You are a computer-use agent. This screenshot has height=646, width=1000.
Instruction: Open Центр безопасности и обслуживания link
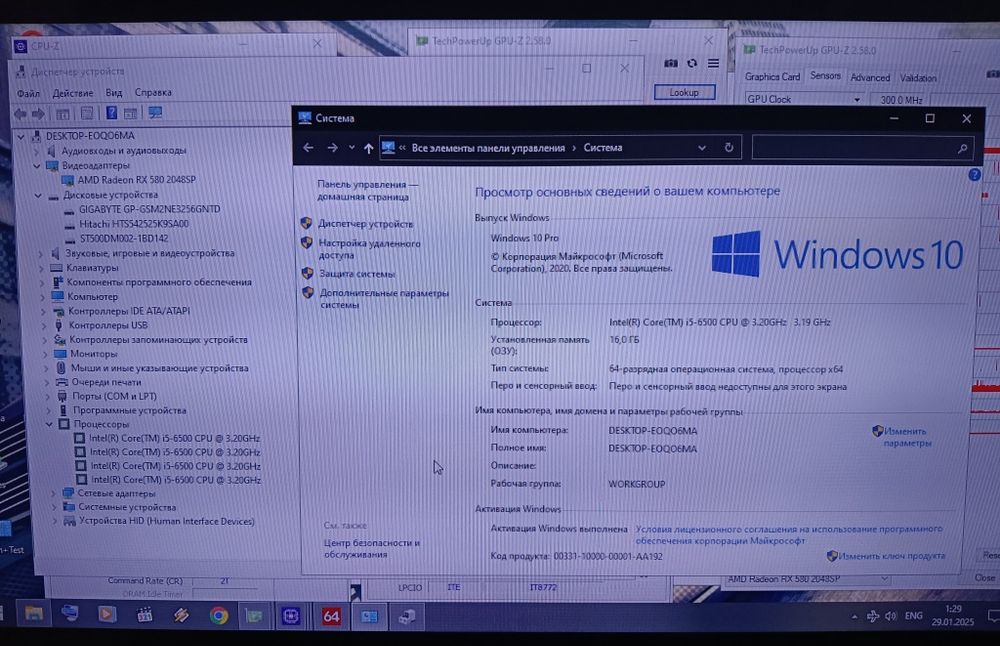click(372, 548)
